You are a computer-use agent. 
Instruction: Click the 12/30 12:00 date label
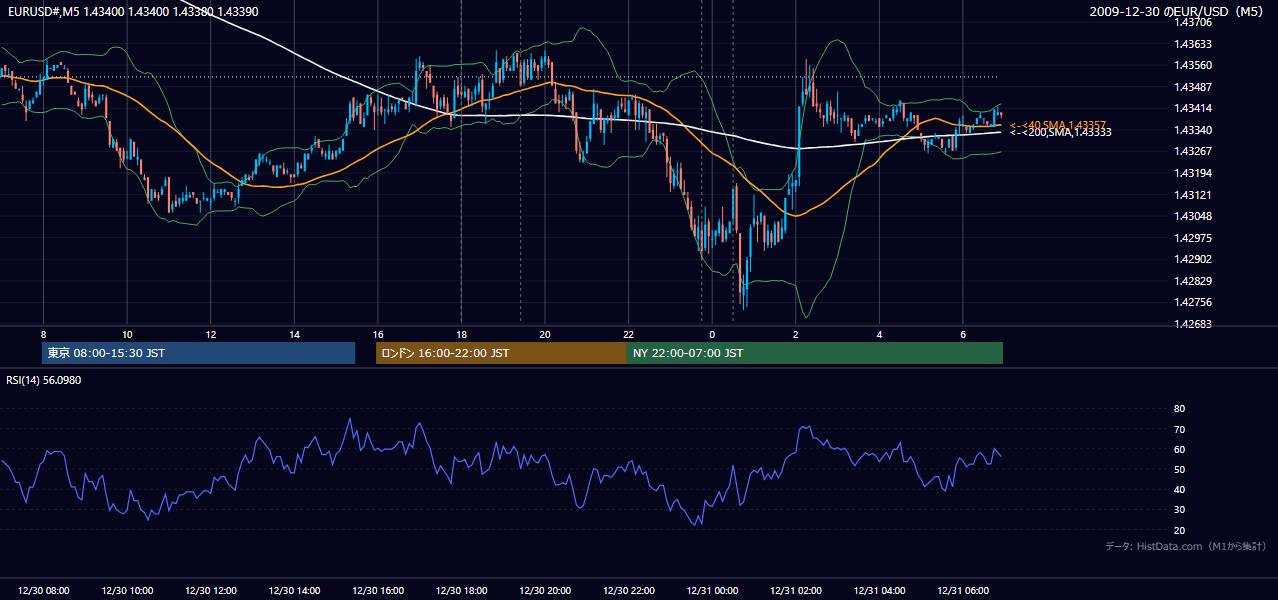pos(211,591)
